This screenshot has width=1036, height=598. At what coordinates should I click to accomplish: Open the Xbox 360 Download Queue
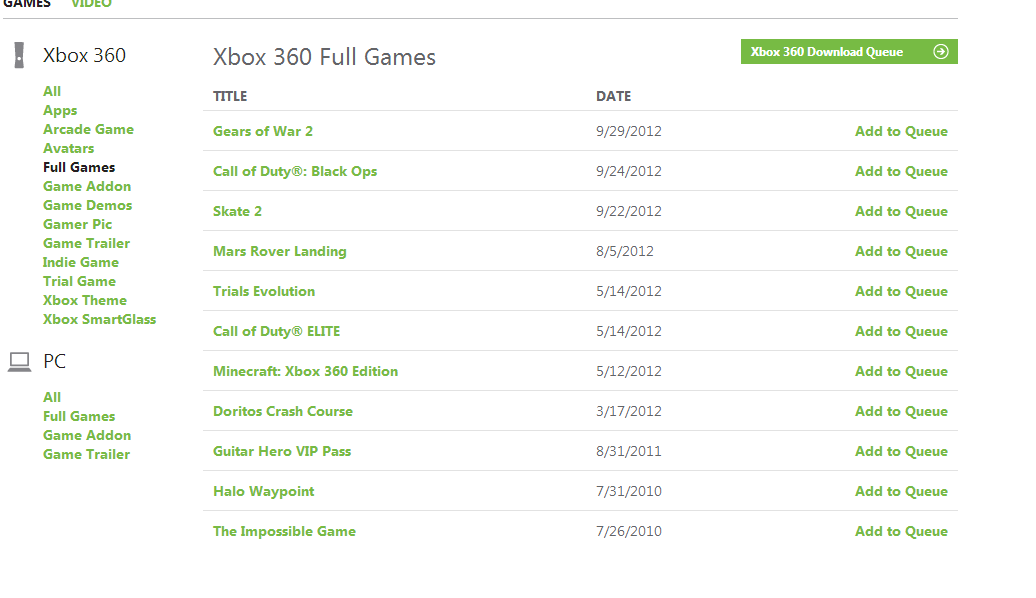[827, 52]
